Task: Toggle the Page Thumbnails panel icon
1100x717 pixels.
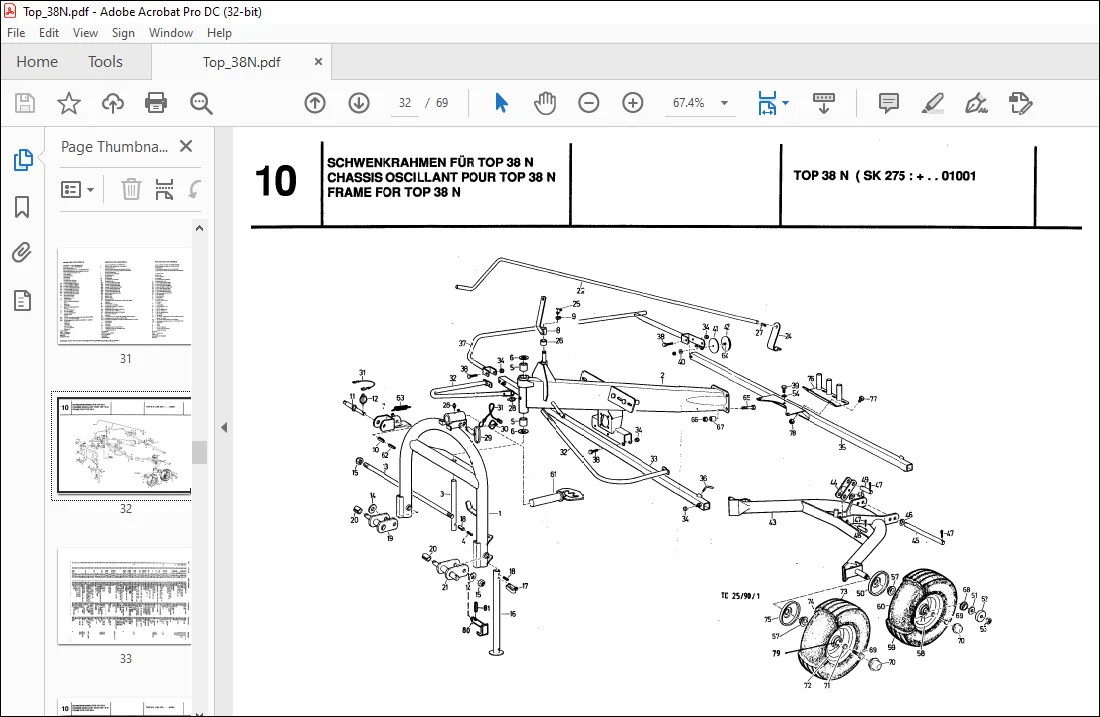Action: click(23, 160)
